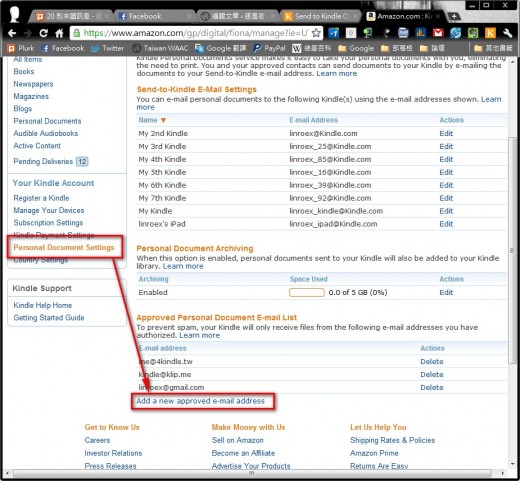Viewport: 520px width, 481px height.
Task: Select Personal Document Settings in sidebar
Action: point(64,247)
